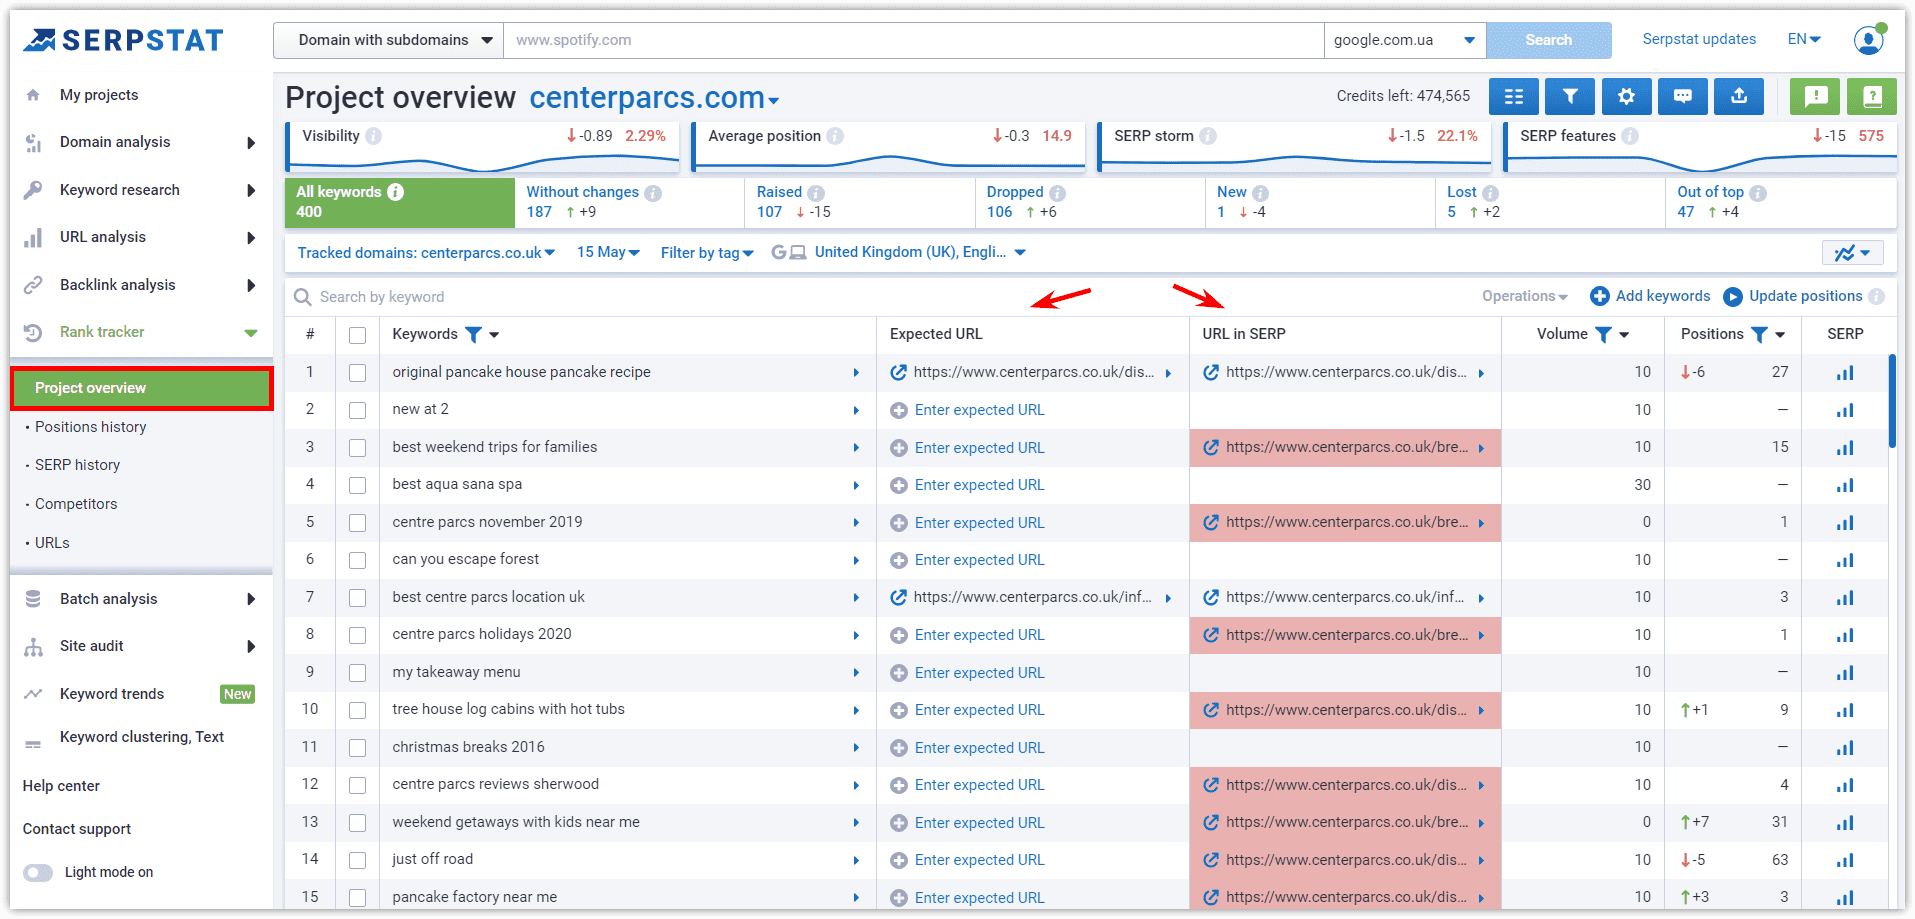The width and height of the screenshot is (1915, 919).
Task: Expand Keyword research menu
Action: [x=140, y=190]
